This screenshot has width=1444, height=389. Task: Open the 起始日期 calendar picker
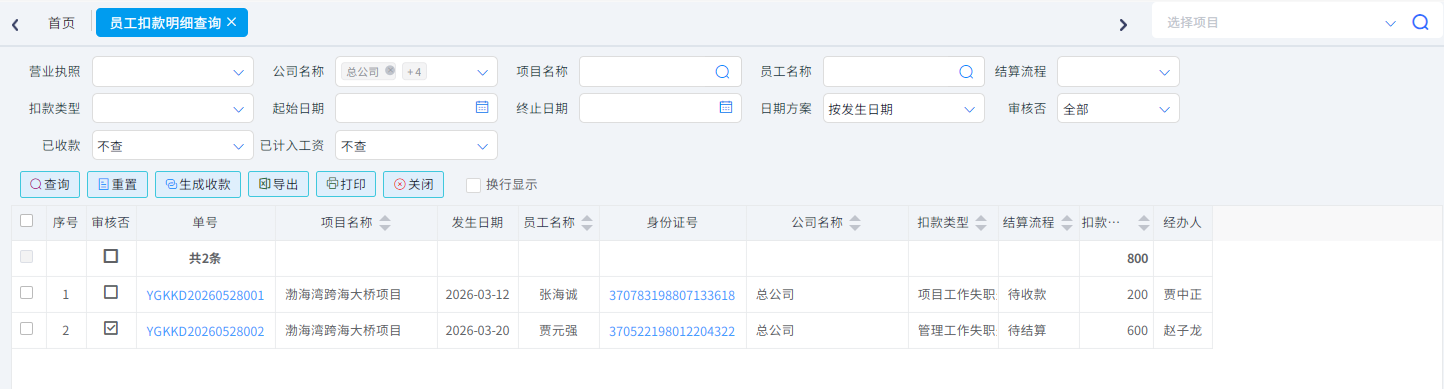481,107
